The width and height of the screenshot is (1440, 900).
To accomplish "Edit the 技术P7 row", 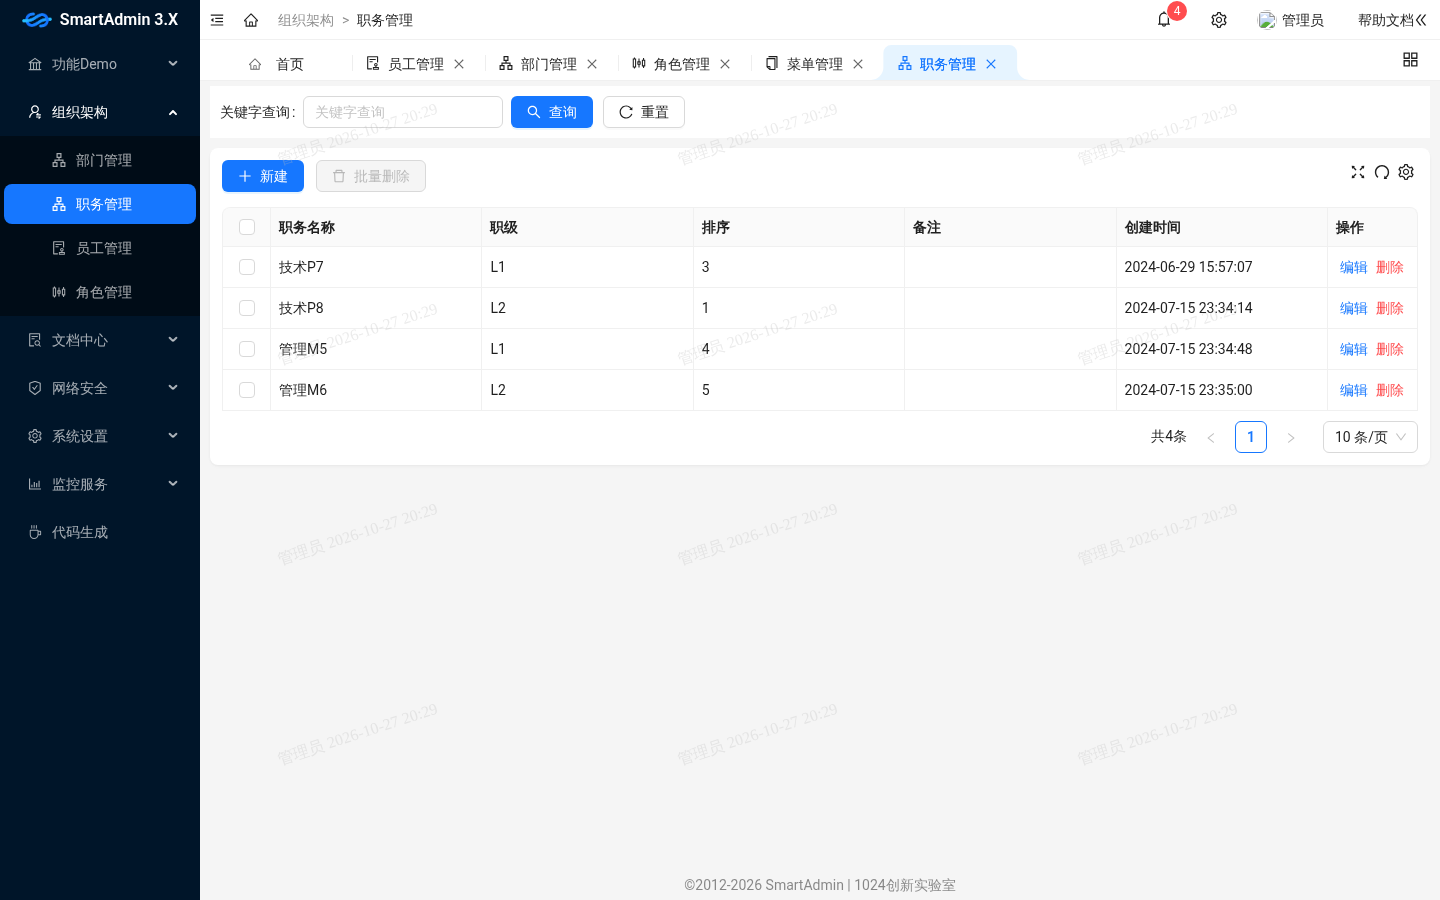I will click(1353, 267).
